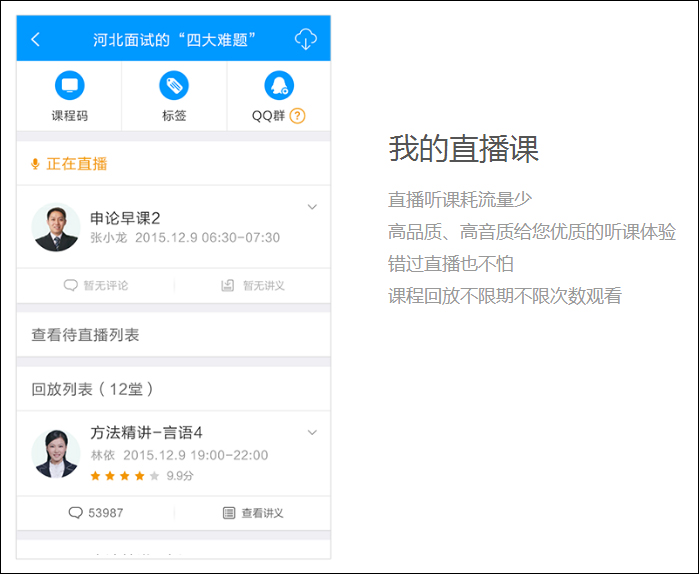Tap the back arrow in header

[x=36, y=40]
